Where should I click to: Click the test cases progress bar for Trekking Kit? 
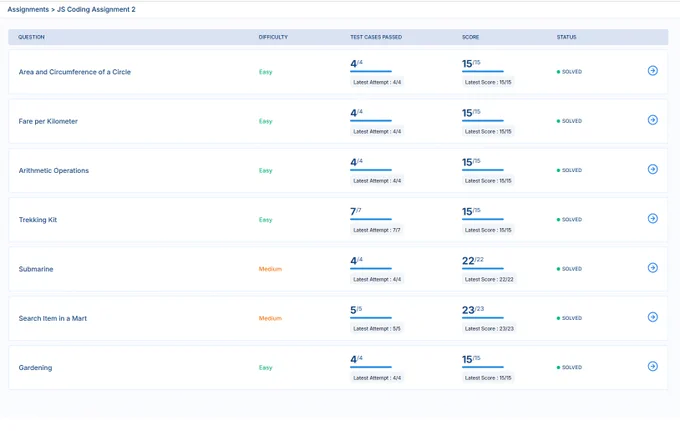pyautogui.click(x=371, y=219)
